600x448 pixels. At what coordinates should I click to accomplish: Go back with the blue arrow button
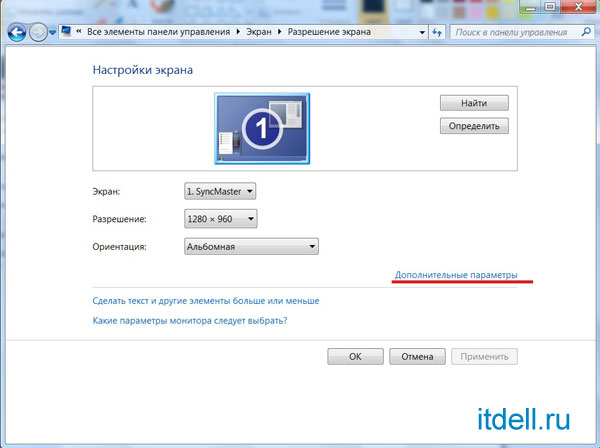click(17, 33)
